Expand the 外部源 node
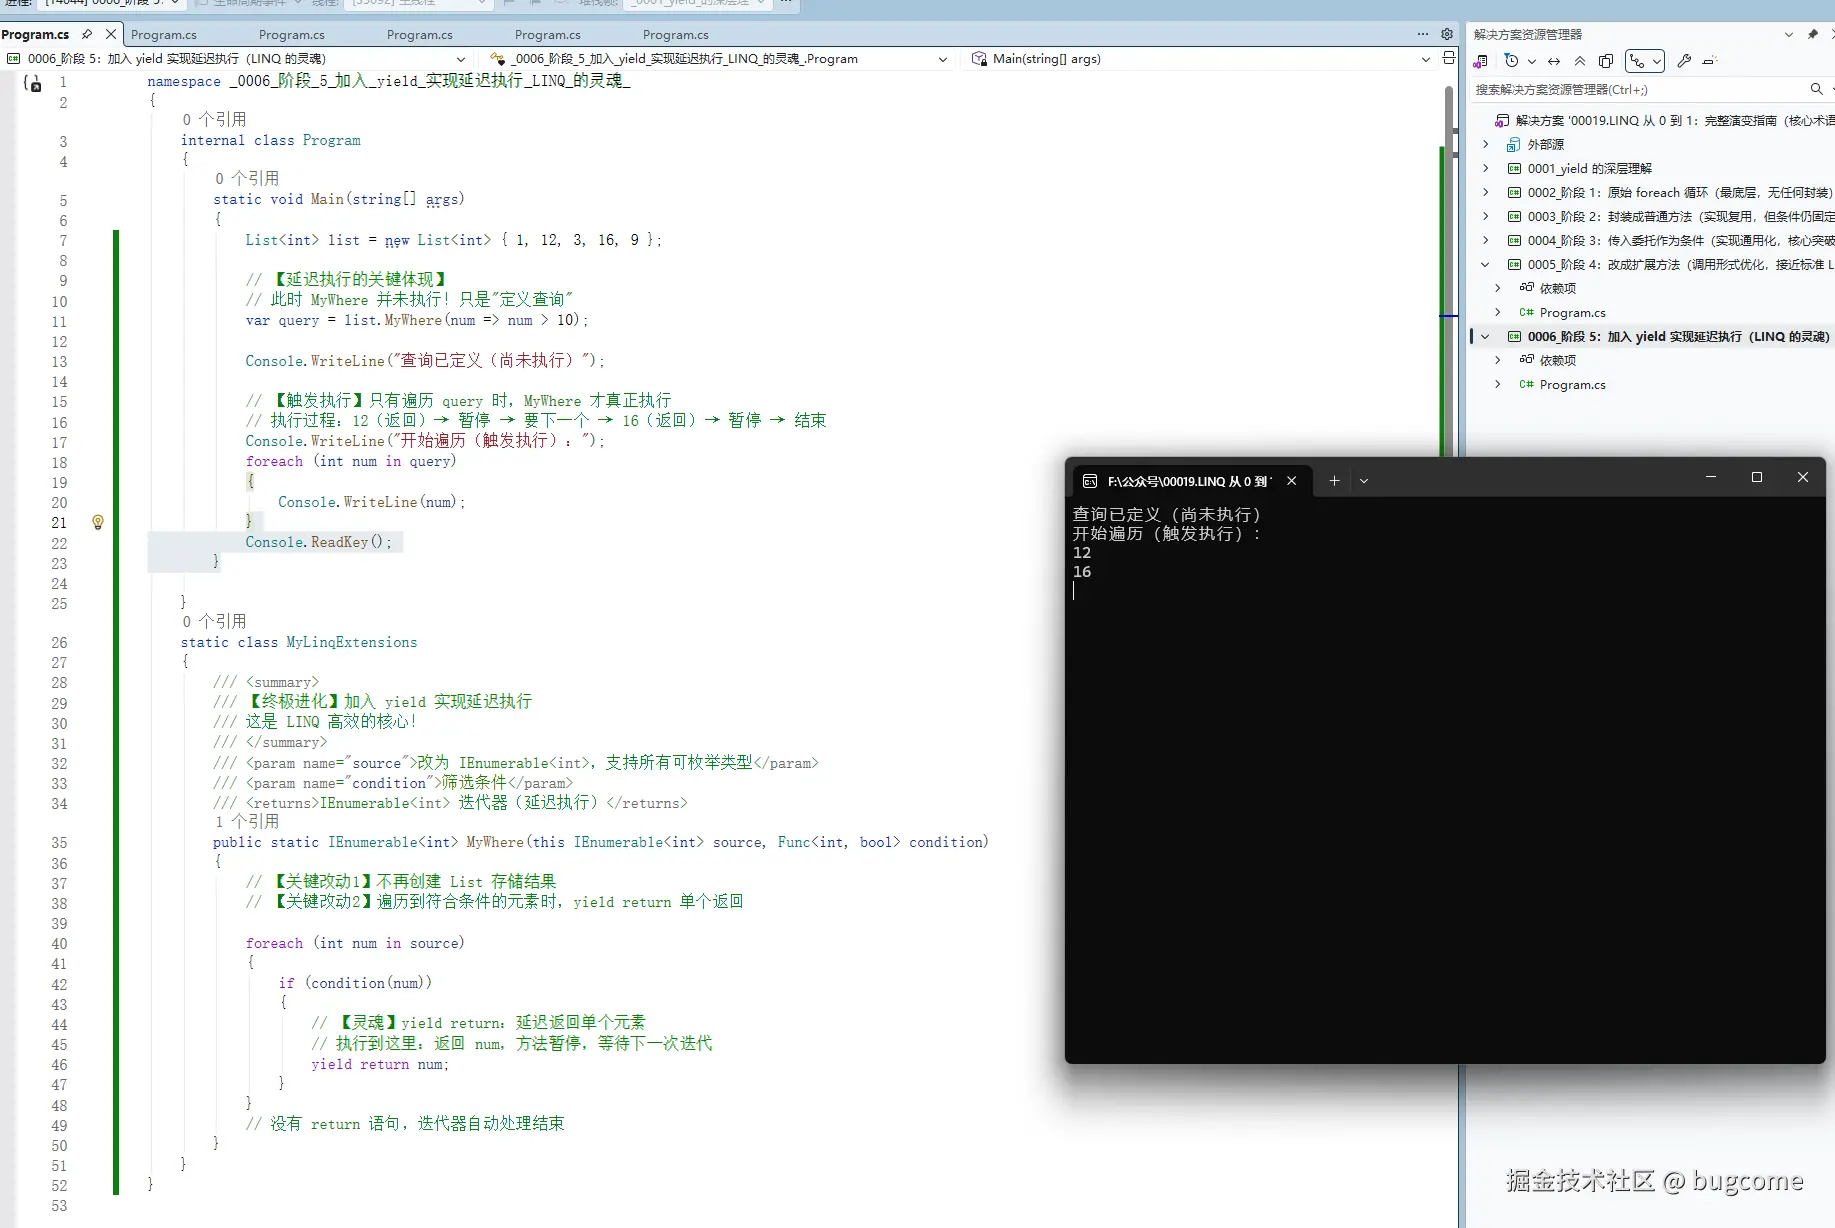The image size is (1835, 1228). (1485, 144)
